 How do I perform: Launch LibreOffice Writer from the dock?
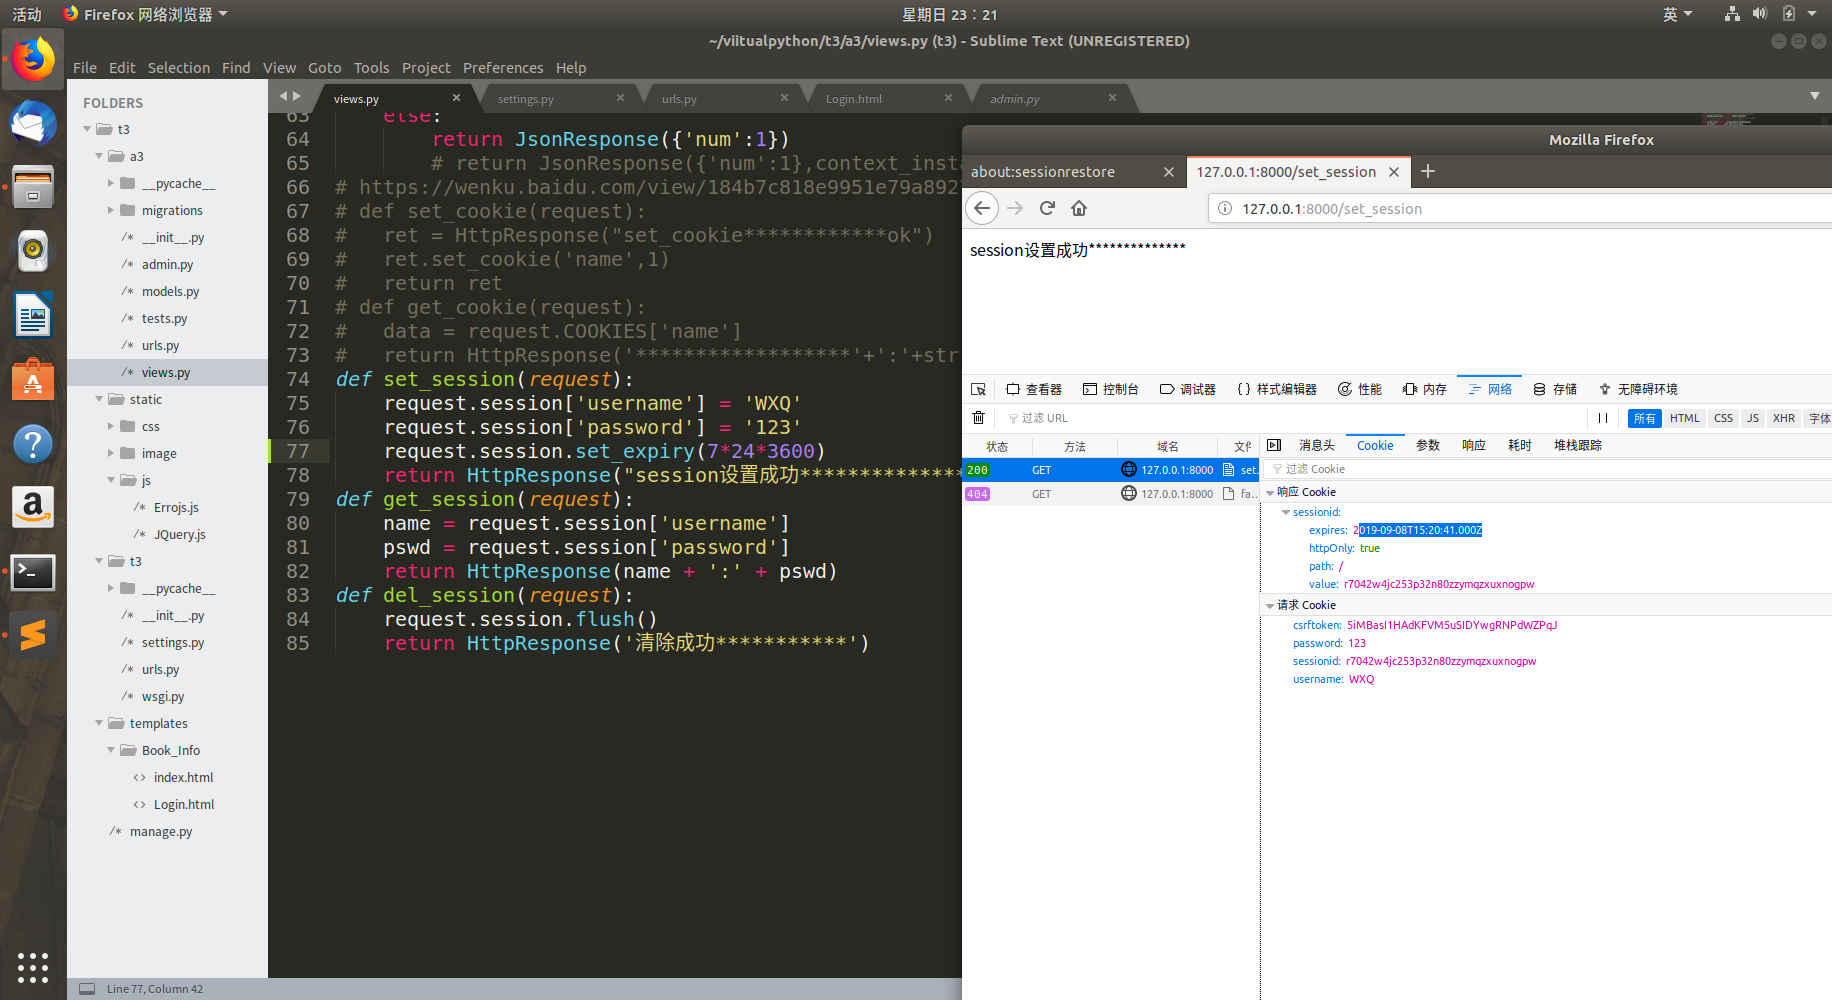tap(33, 316)
